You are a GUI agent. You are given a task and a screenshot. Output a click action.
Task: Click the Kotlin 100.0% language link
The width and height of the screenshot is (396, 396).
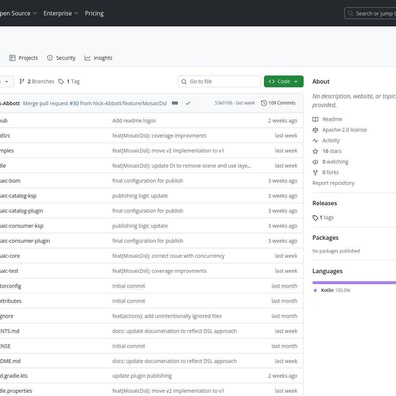[335, 290]
